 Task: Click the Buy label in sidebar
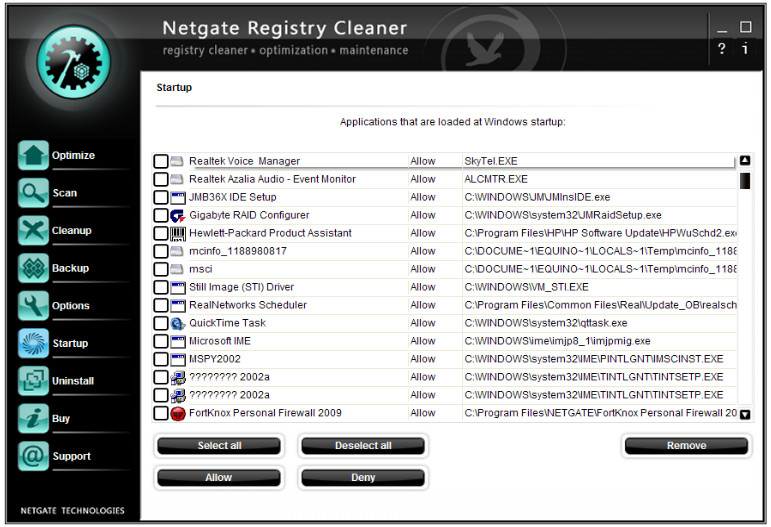pyautogui.click(x=61, y=419)
